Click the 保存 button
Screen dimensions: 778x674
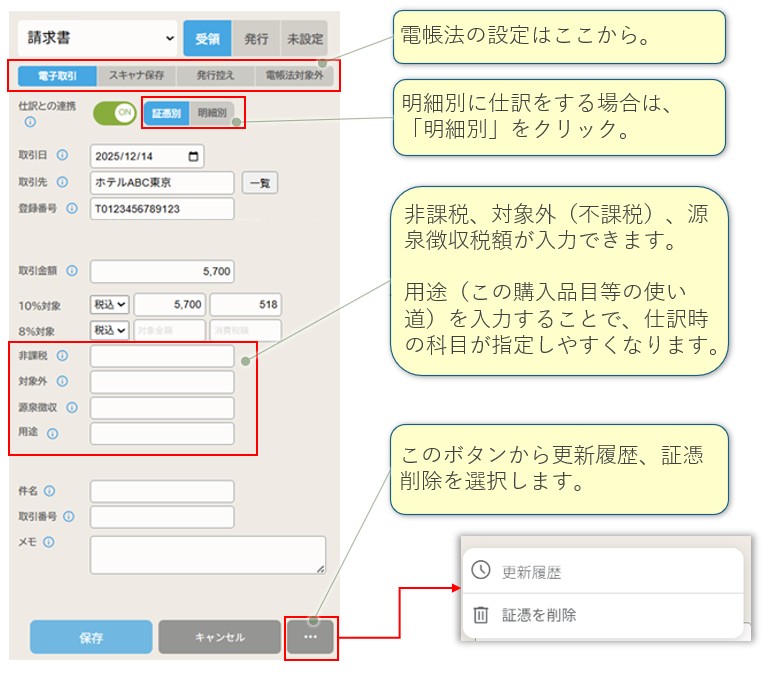91,637
